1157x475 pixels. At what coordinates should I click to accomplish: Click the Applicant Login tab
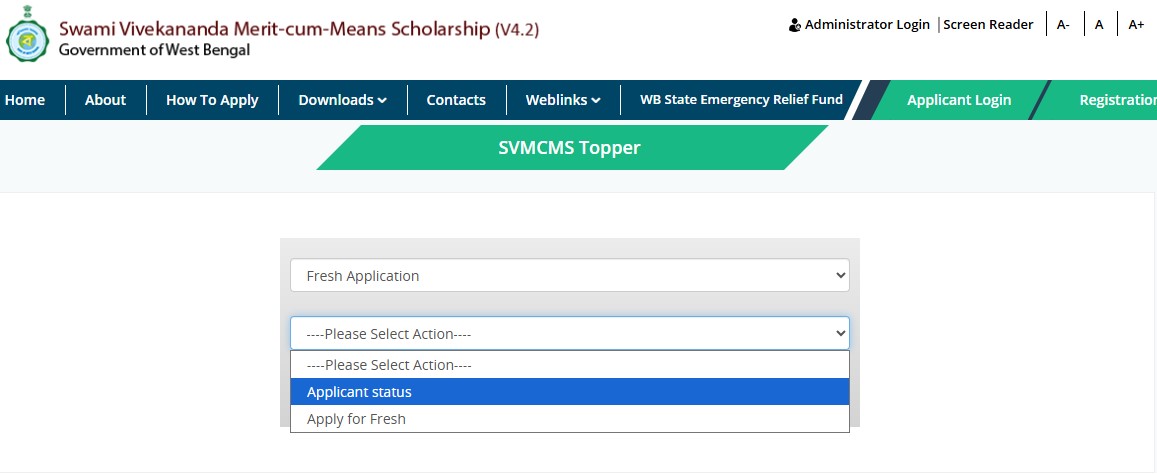(959, 100)
